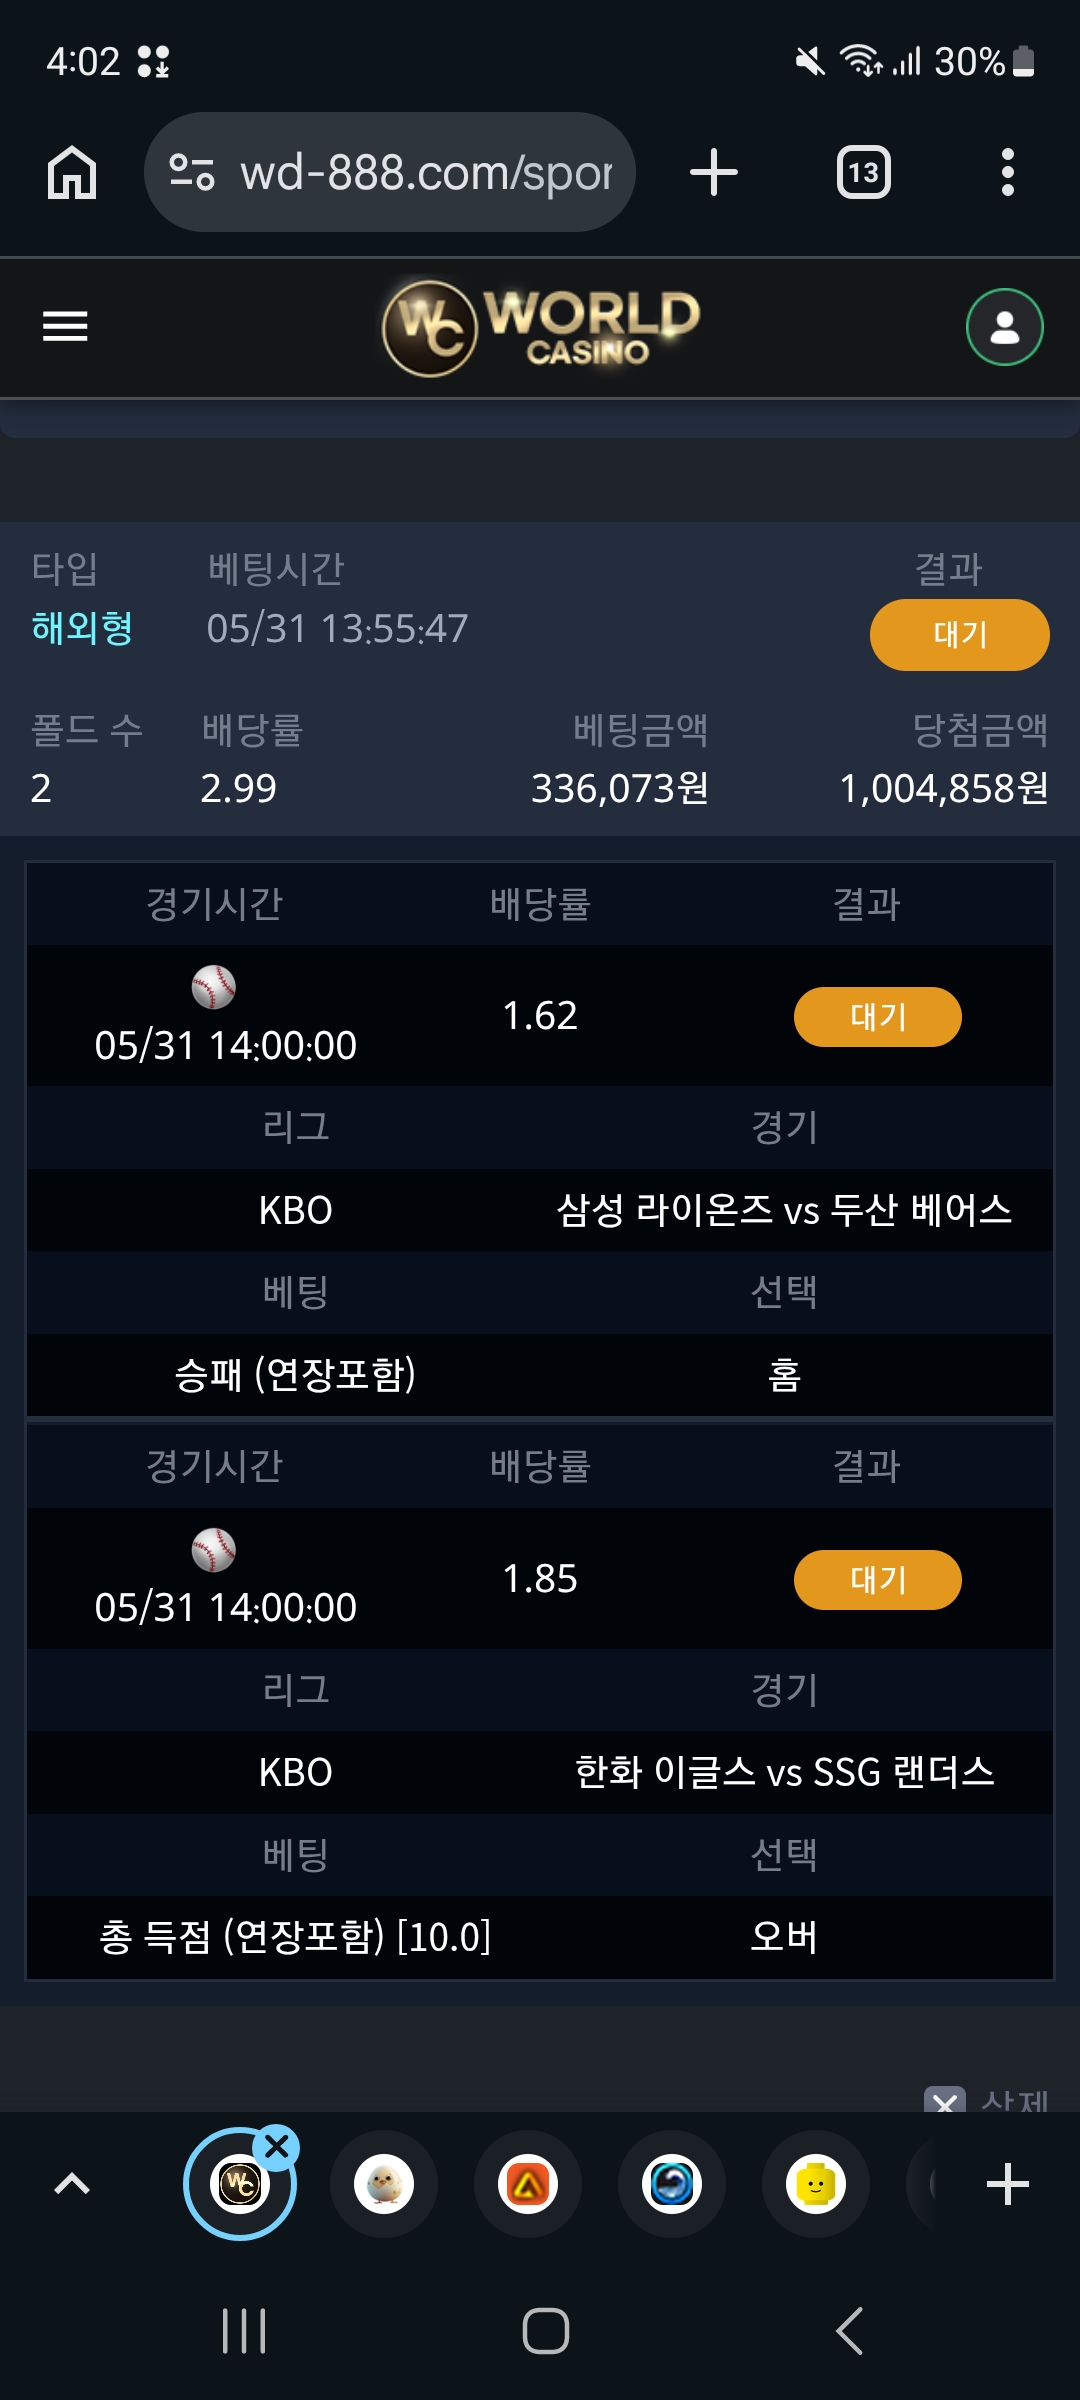Open the hamburger menu
The height and width of the screenshot is (2400, 1080).
(x=65, y=326)
